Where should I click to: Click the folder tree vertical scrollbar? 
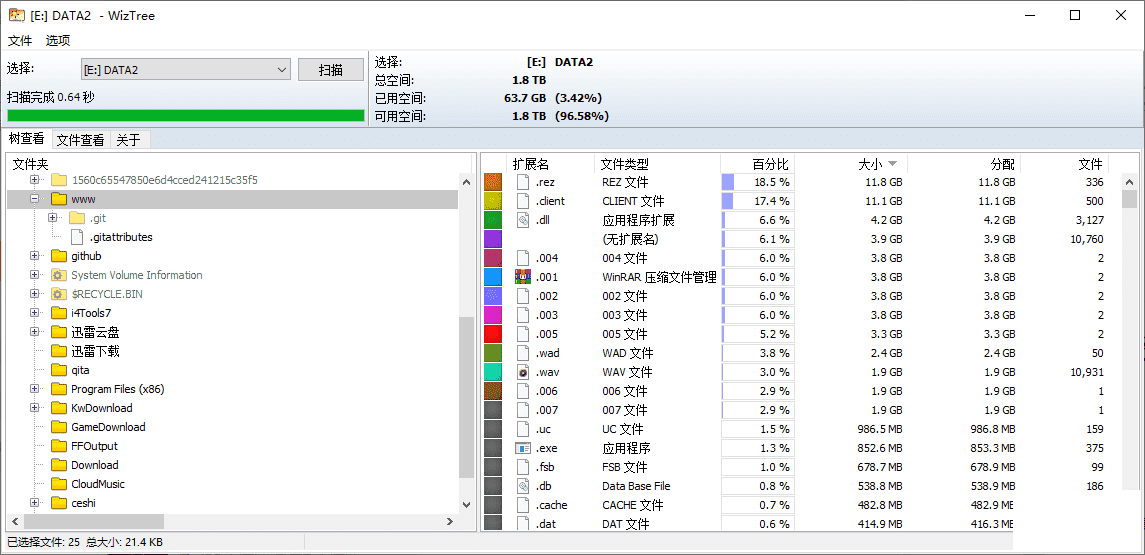(x=465, y=400)
